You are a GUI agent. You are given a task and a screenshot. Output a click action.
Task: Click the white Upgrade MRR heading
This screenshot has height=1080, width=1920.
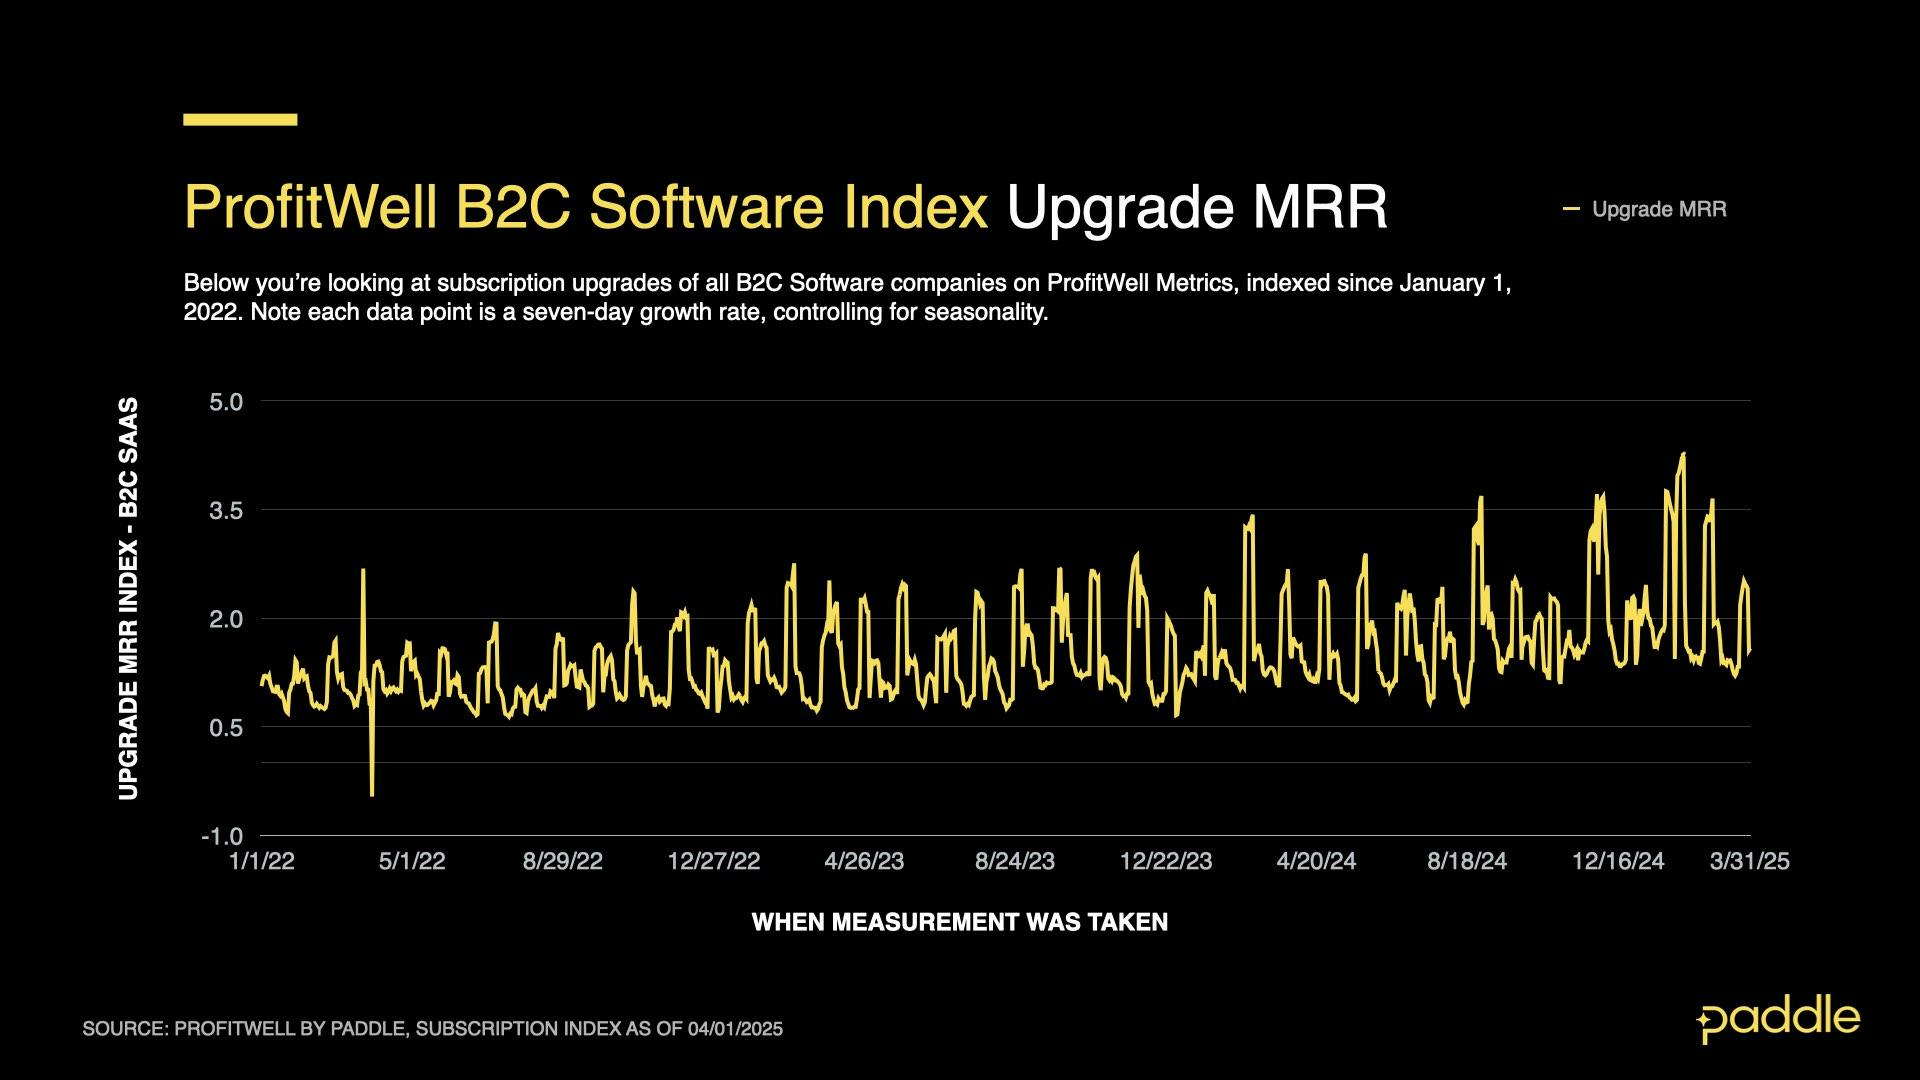click(x=1196, y=207)
